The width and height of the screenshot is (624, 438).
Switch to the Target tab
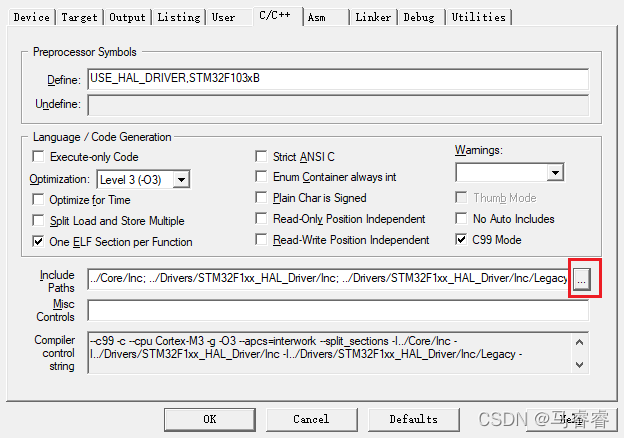[x=79, y=18]
